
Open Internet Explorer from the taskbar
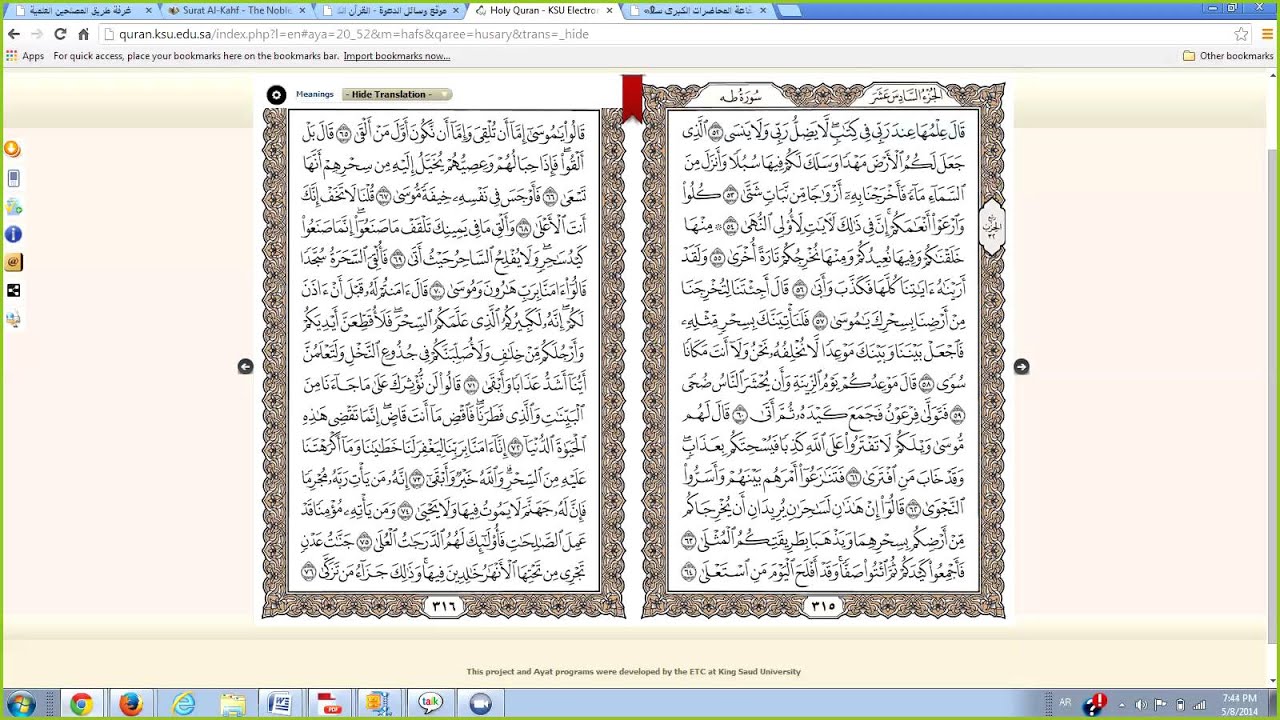click(183, 704)
